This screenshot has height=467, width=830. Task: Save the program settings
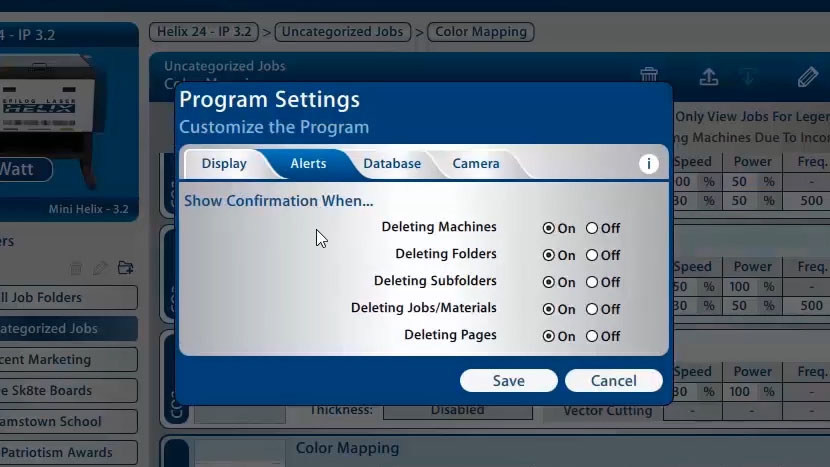click(508, 381)
